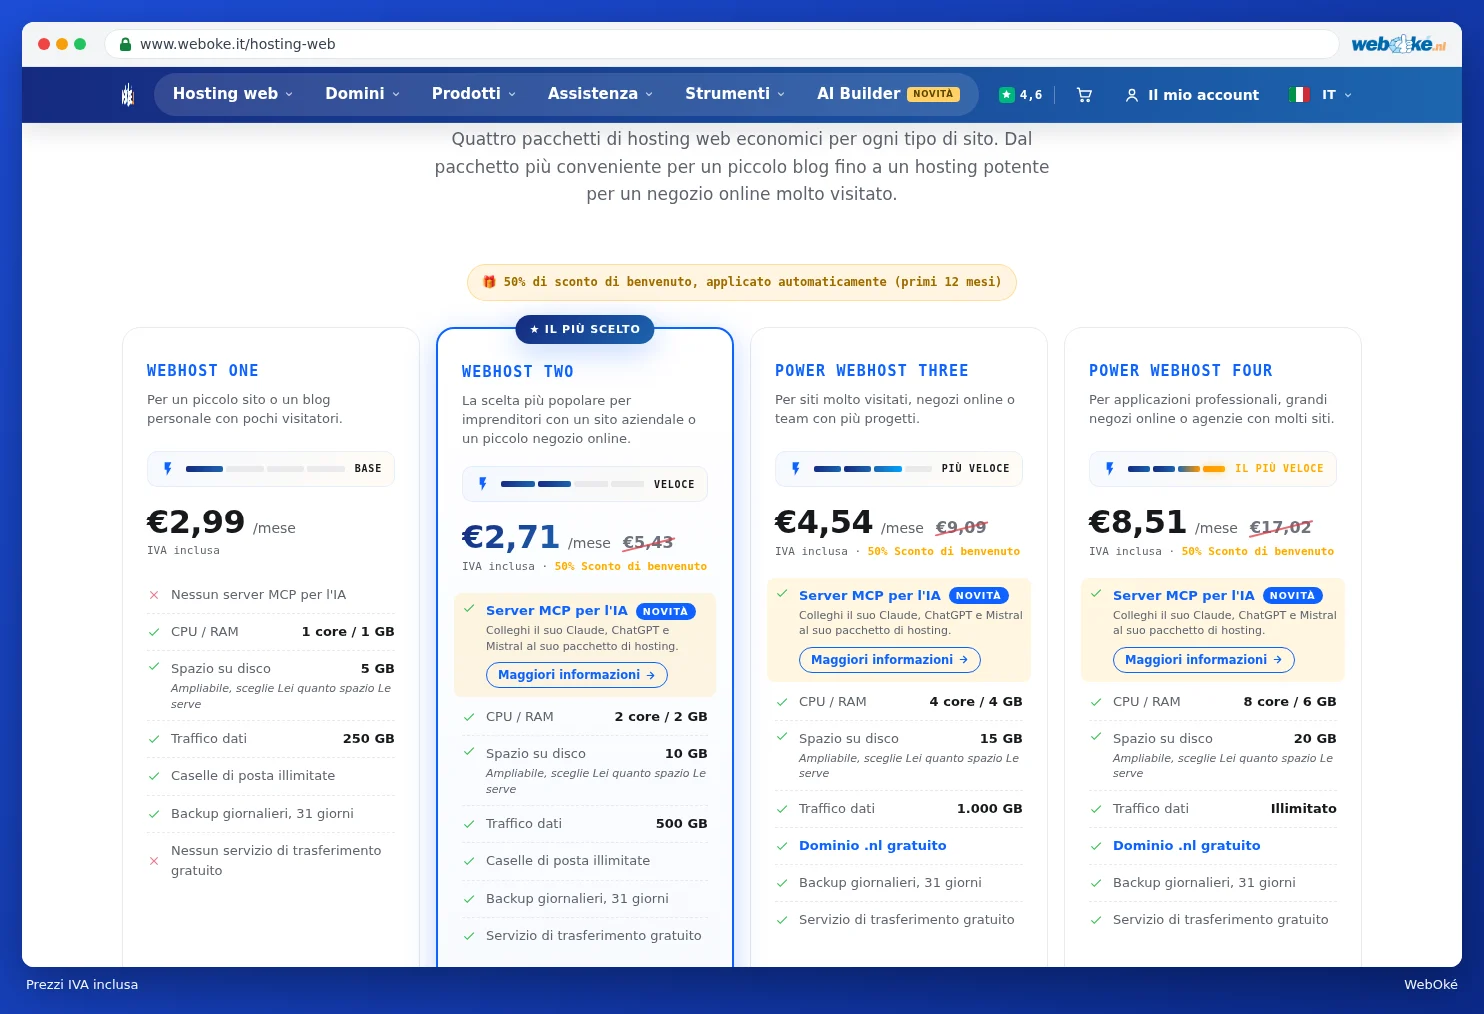Open the IT language selector dropdown
The image size is (1484, 1014).
point(1336,95)
